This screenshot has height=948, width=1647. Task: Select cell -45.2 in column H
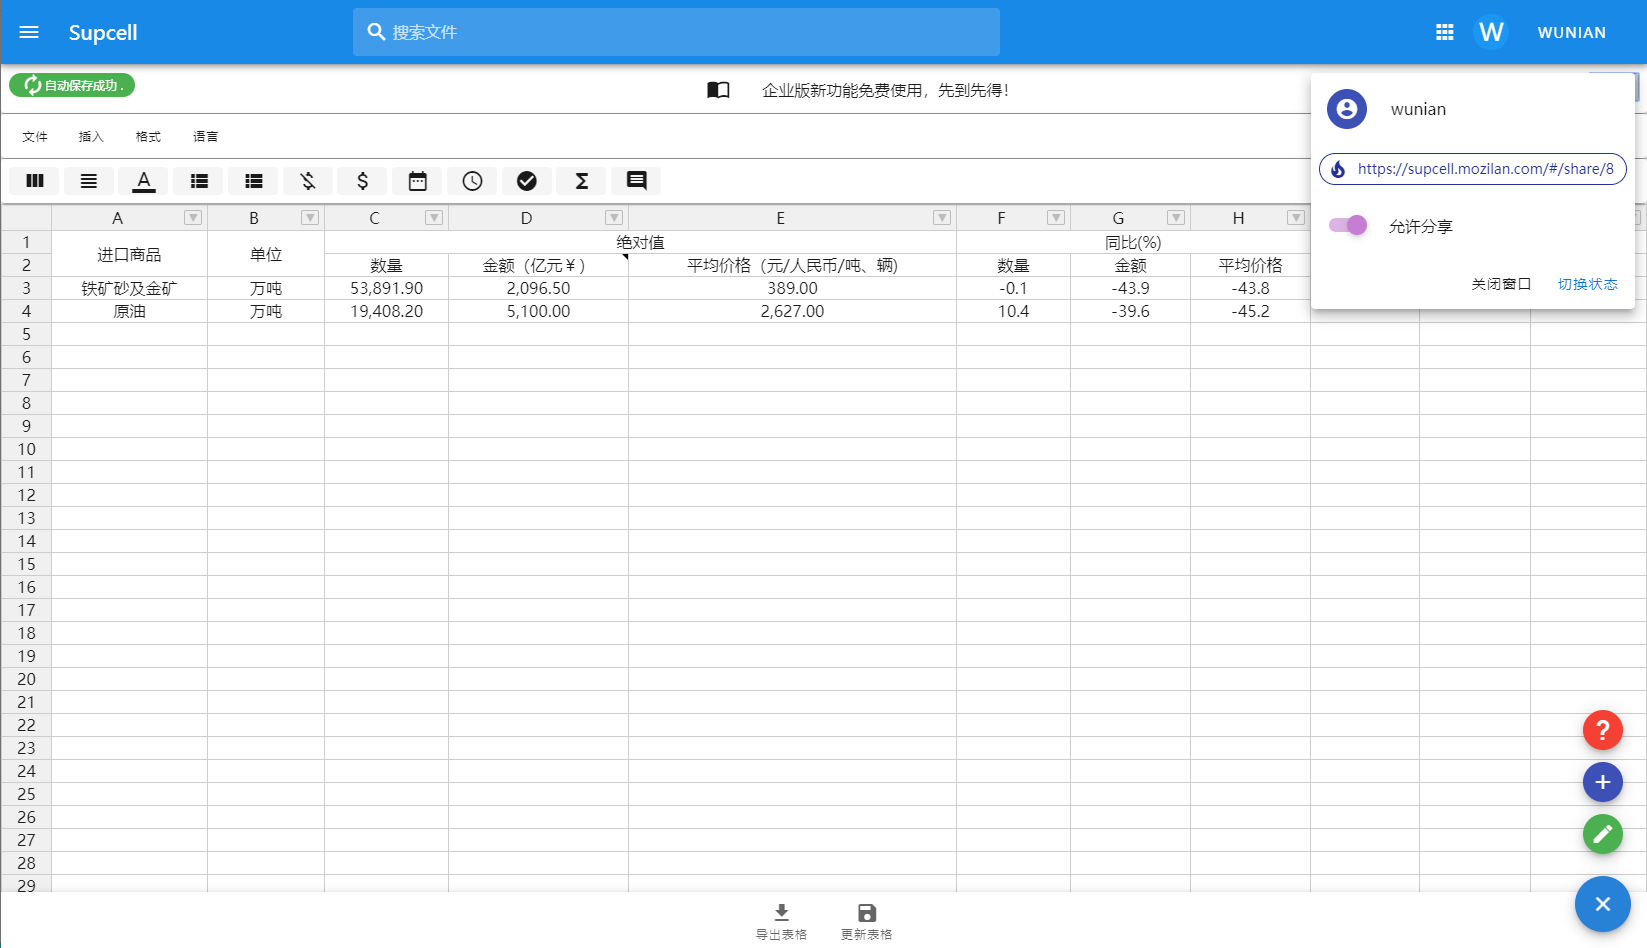(x=1250, y=311)
